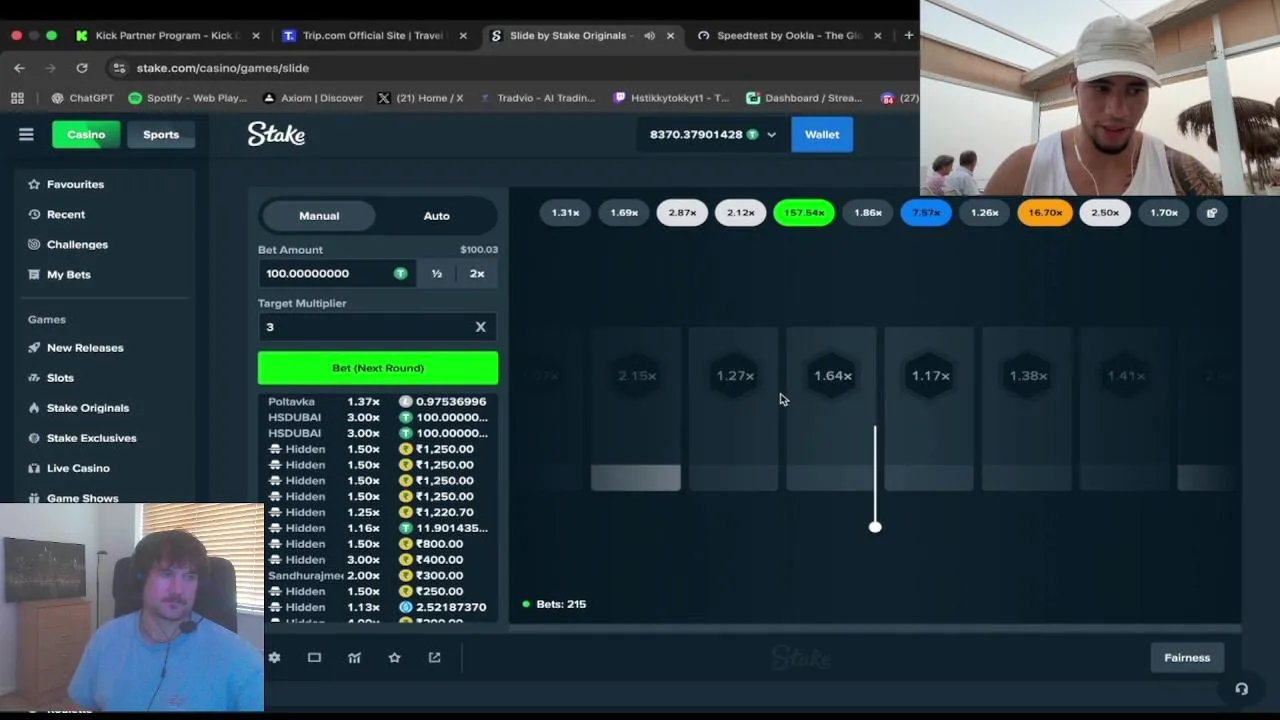Reload the page with the refresh icon
Viewport: 1280px width, 720px height.
(x=82, y=68)
